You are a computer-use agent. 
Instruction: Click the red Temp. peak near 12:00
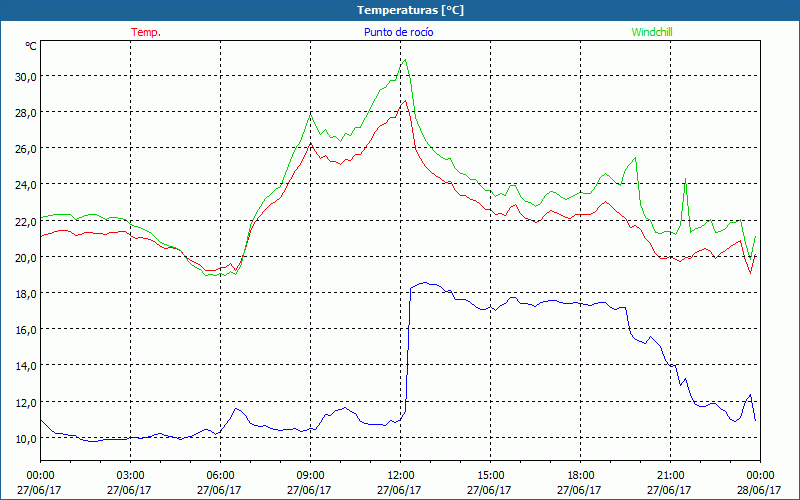click(x=405, y=101)
